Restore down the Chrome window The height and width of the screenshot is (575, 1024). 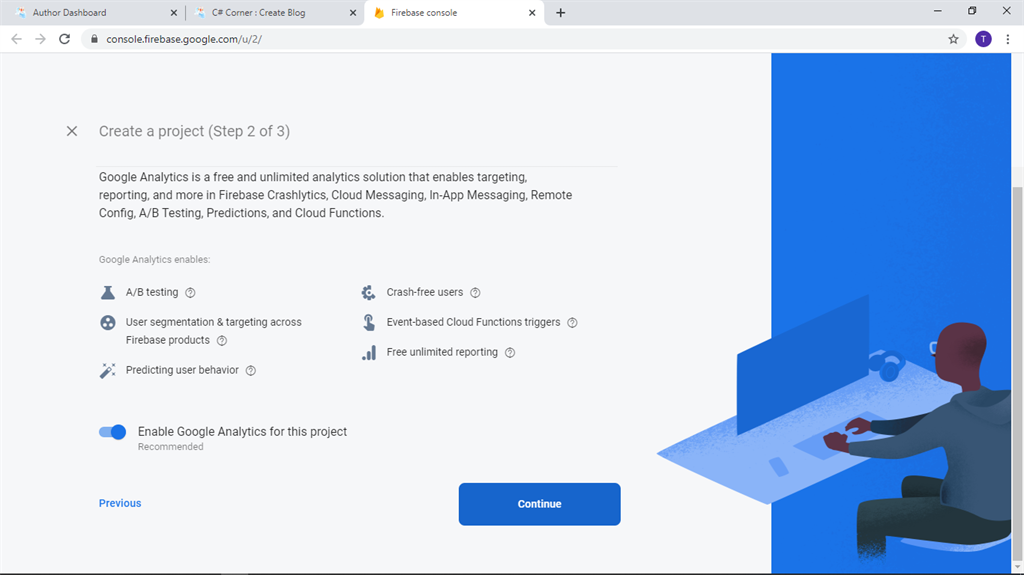coord(972,11)
